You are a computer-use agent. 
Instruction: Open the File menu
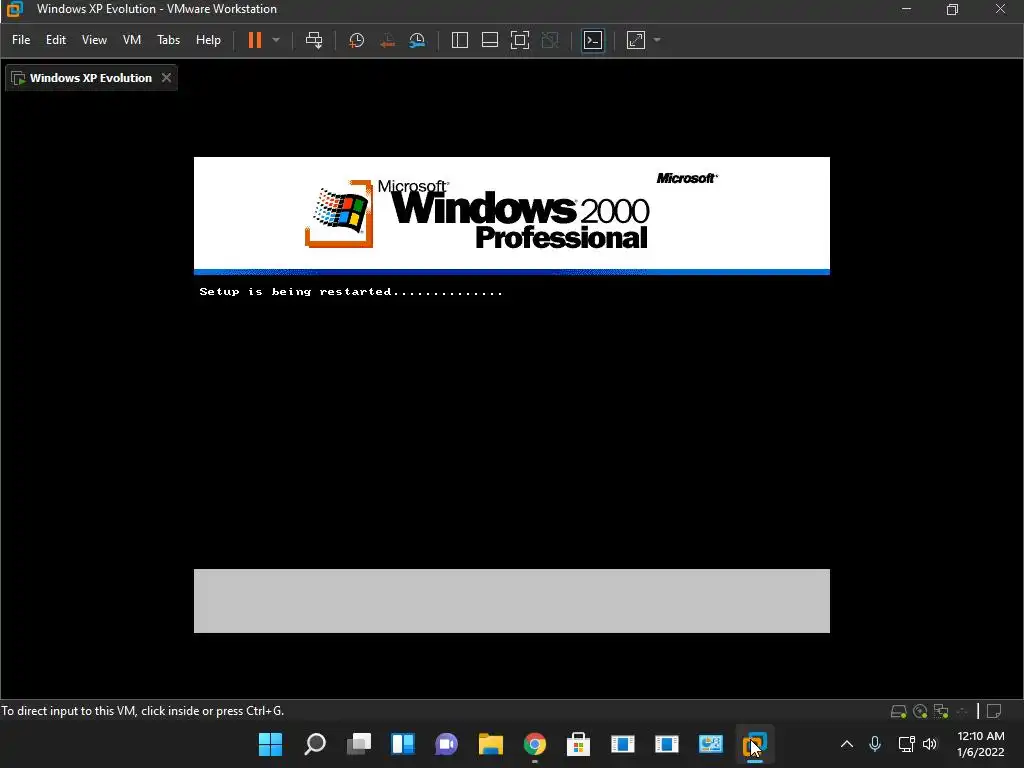pos(21,40)
